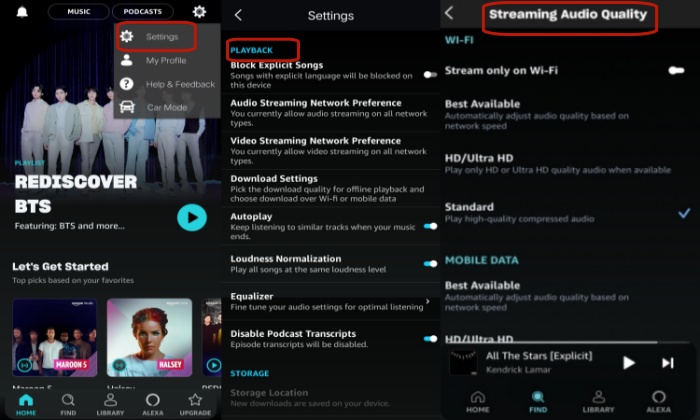Go back from Streaming Audio Quality
700x420 pixels.
pos(450,13)
